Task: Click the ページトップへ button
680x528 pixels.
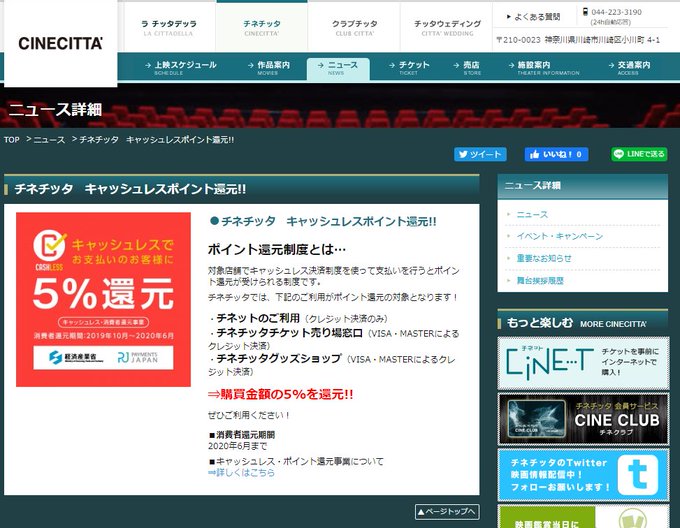Action: 447,512
